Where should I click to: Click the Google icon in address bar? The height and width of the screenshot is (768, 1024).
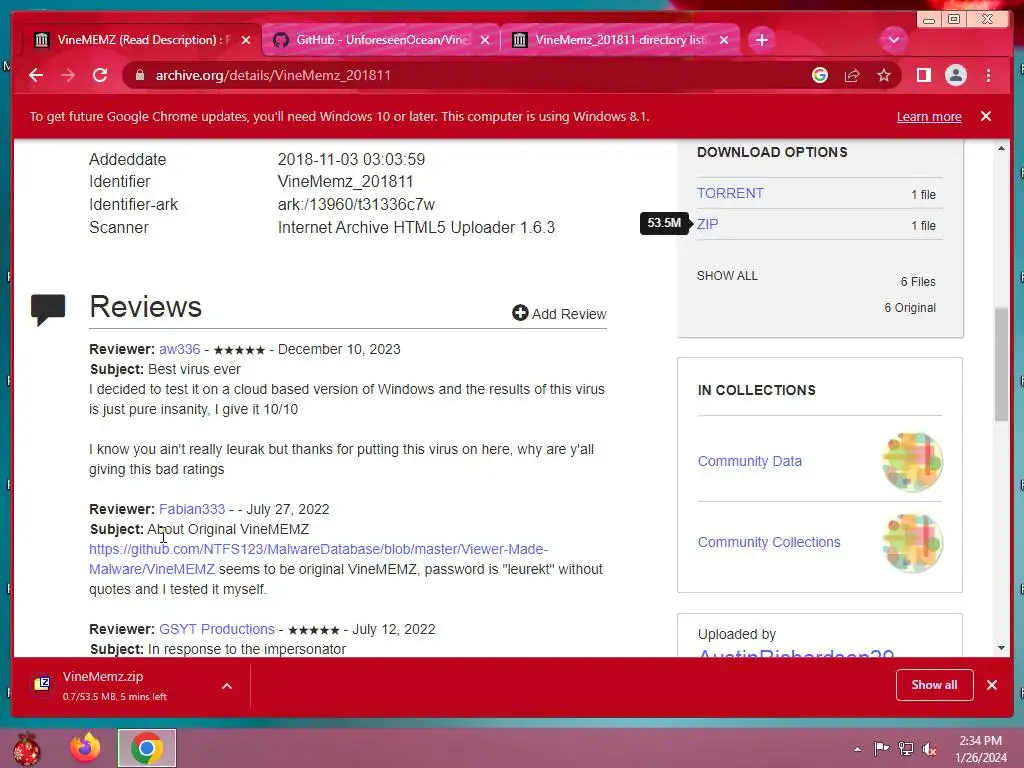(x=820, y=75)
